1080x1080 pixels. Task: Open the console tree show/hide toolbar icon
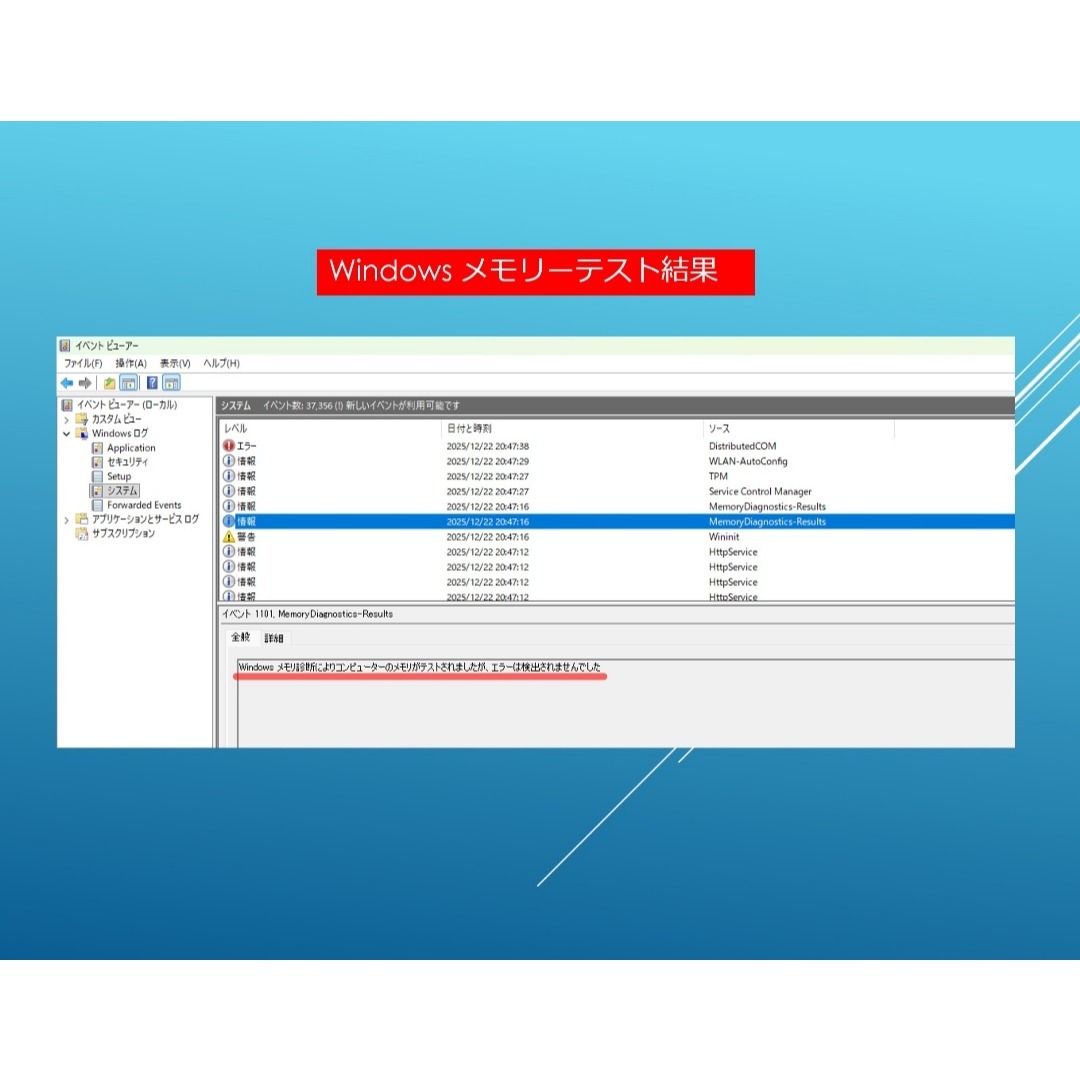click(130, 383)
